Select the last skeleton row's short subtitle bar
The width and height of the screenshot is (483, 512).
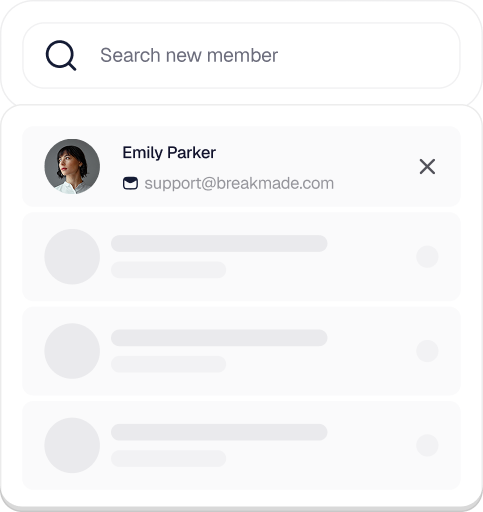[168, 458]
